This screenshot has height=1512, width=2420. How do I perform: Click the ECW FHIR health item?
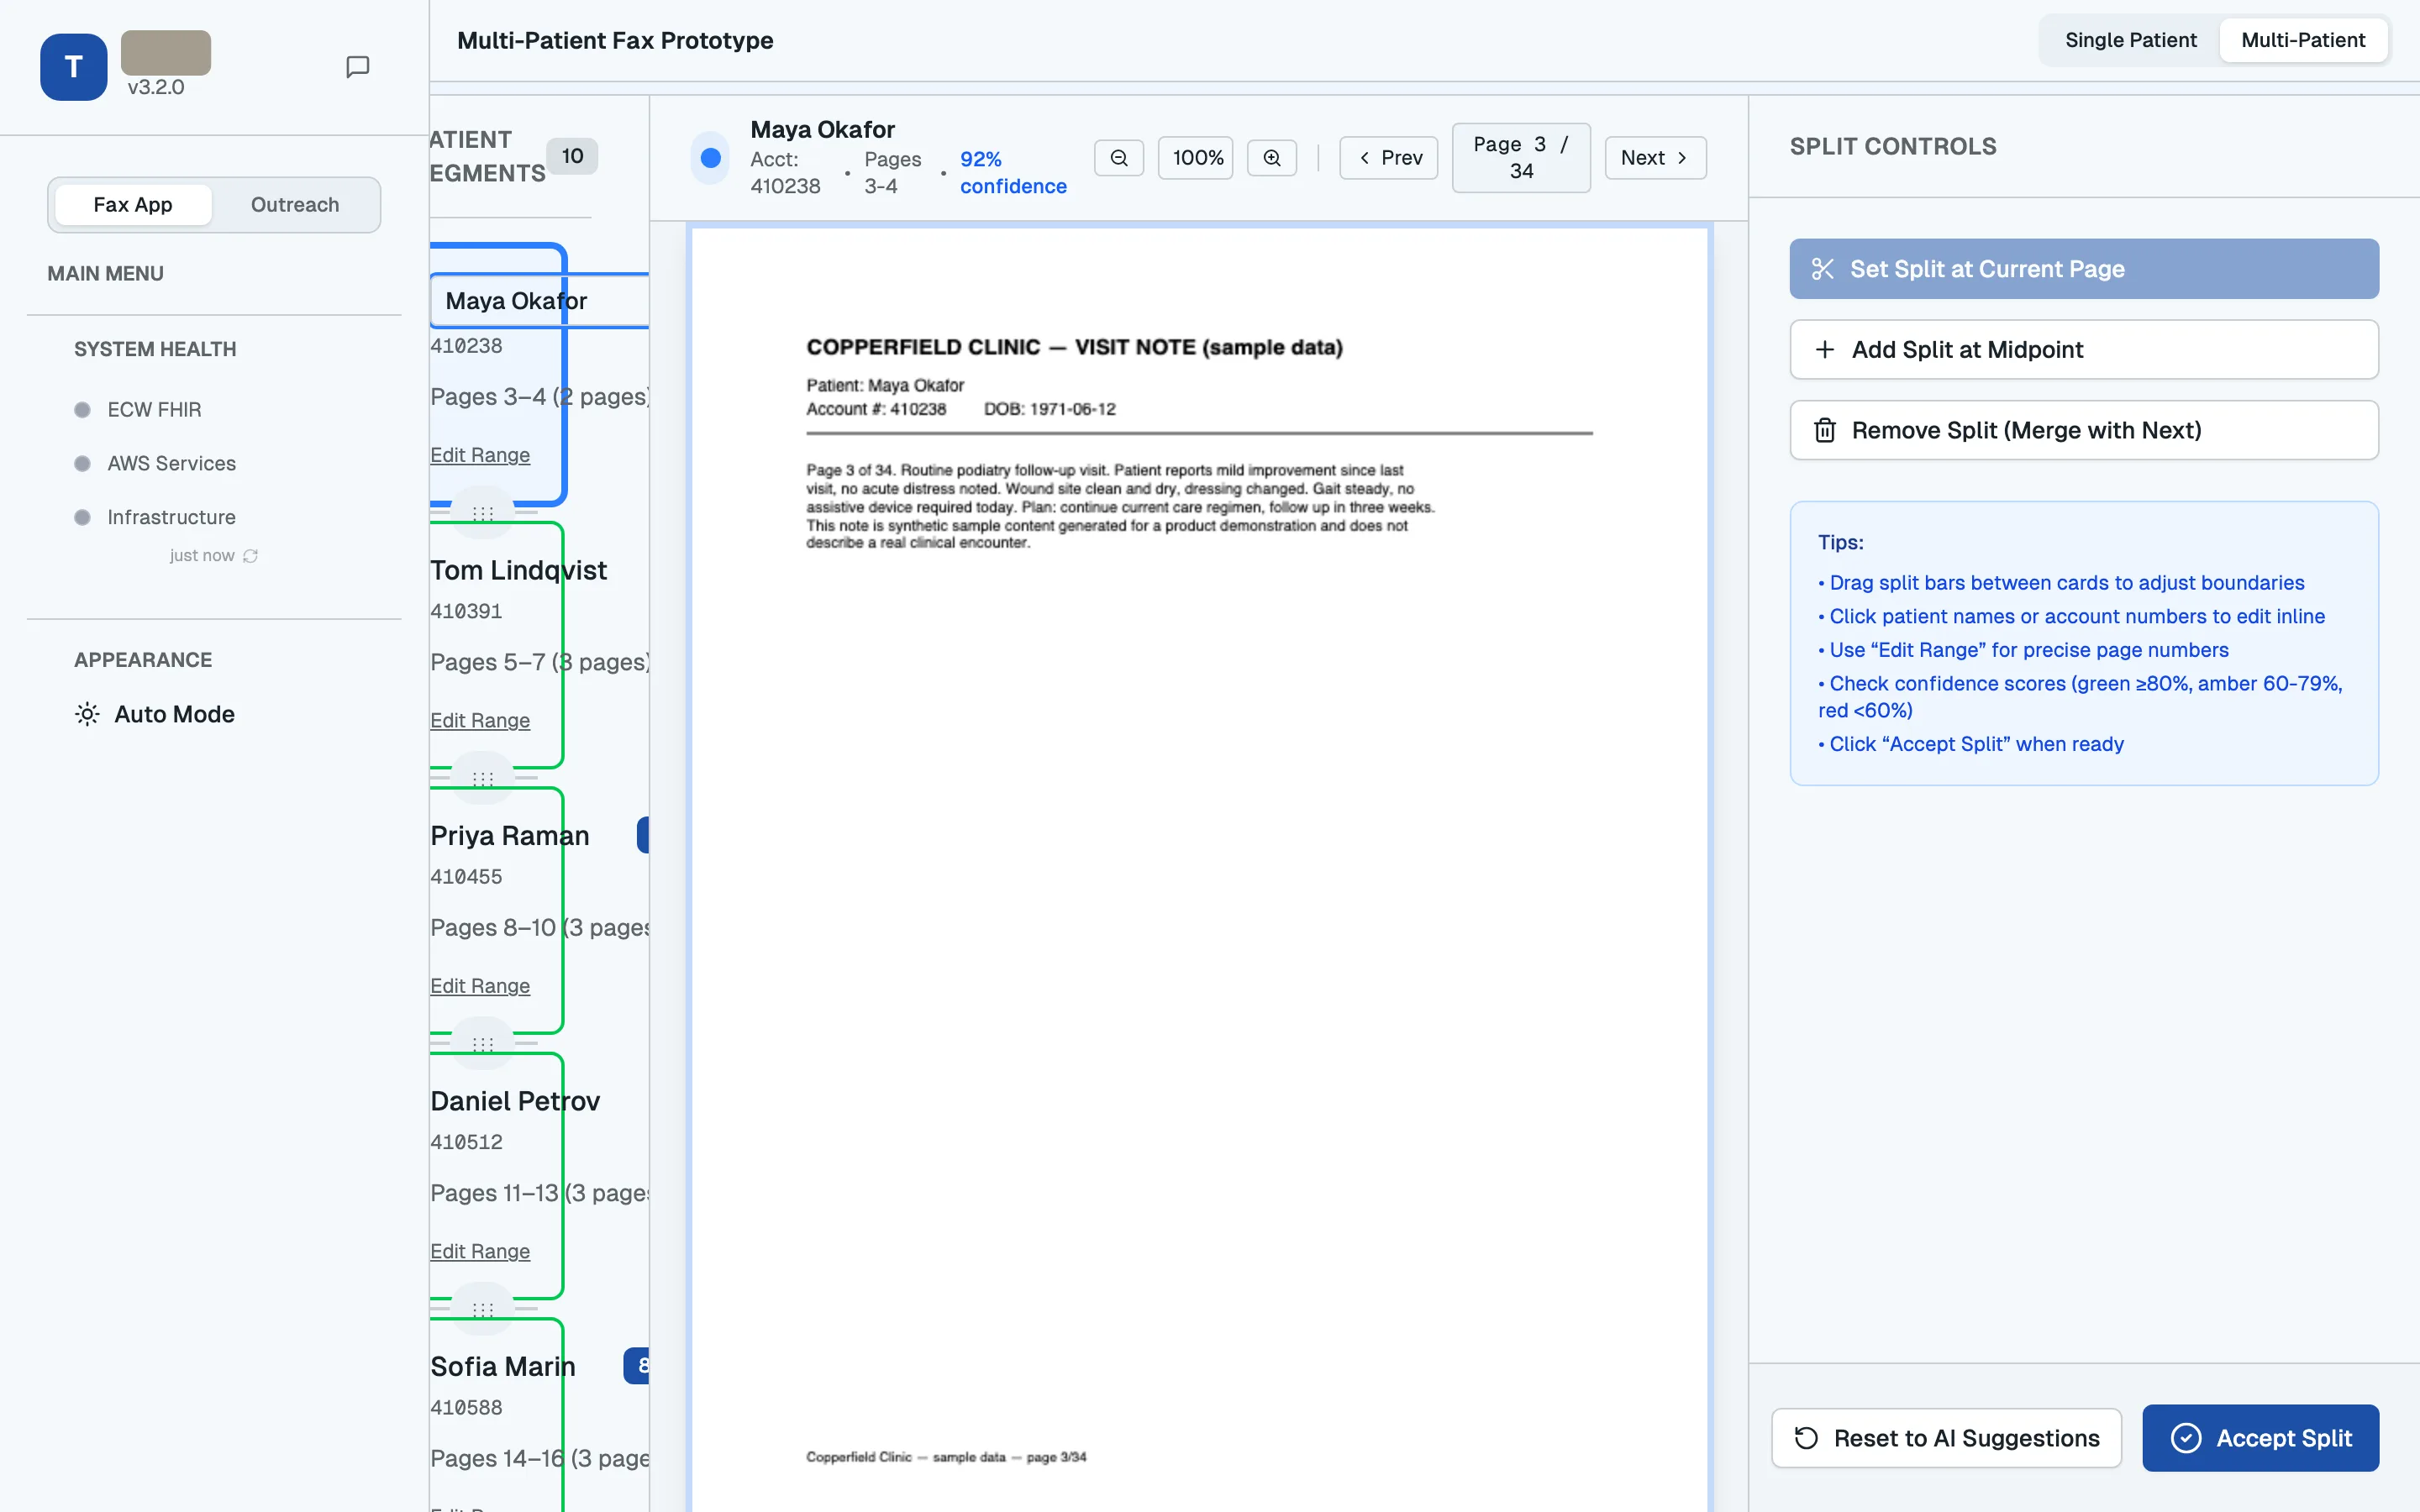click(x=154, y=410)
